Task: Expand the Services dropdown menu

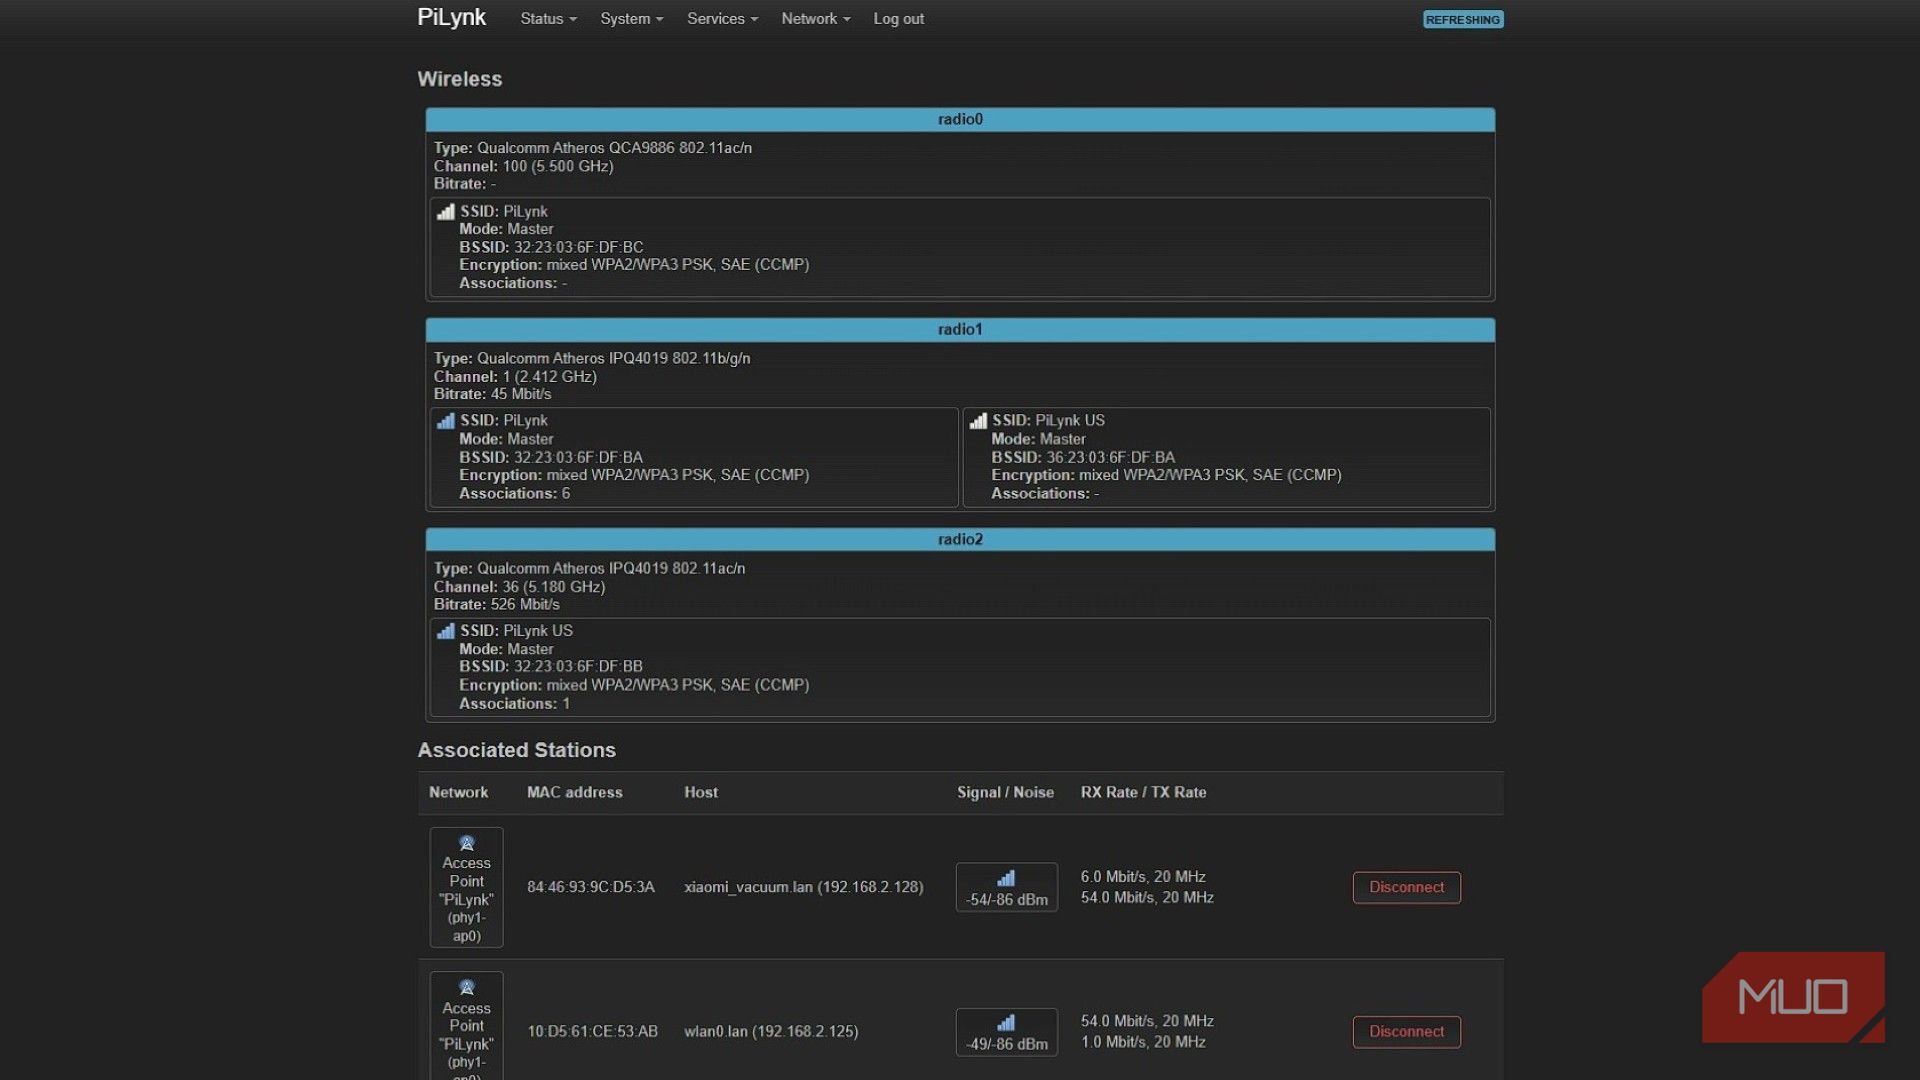Action: 722,19
